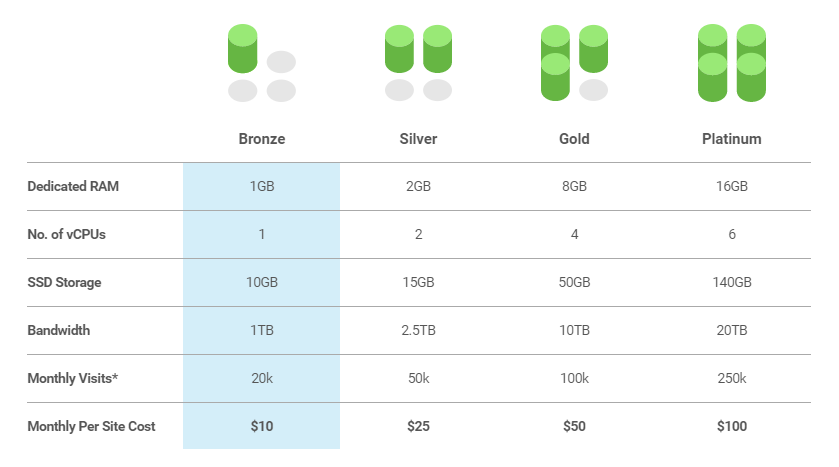Click the Bronze $10 monthly cost
Image resolution: width=839 pixels, height=467 pixels.
[262, 426]
